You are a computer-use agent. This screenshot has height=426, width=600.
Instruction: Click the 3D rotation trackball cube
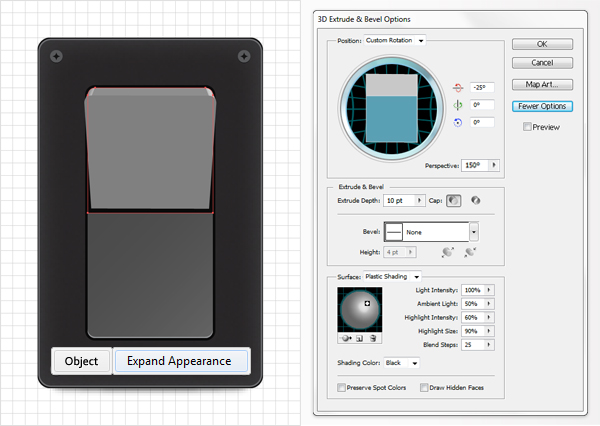[391, 108]
